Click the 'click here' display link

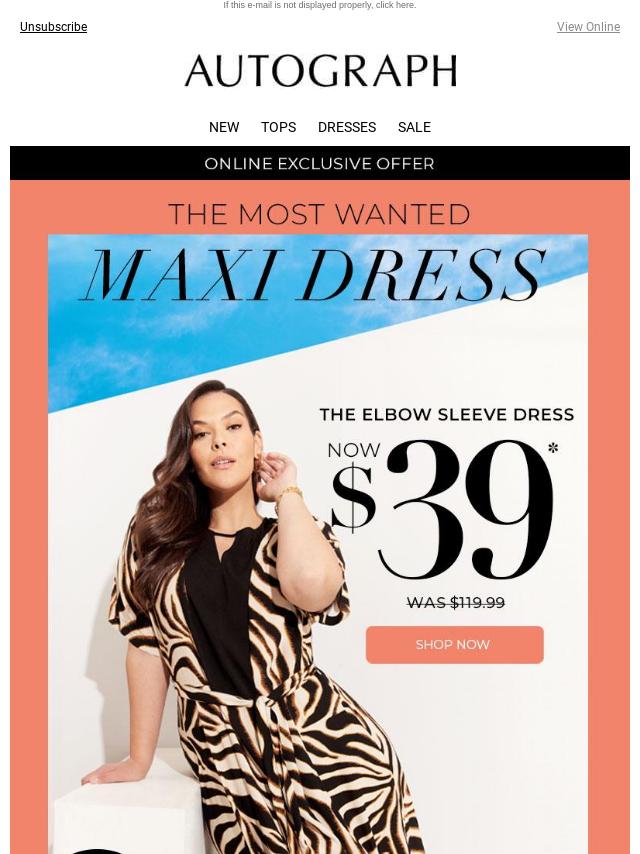(396, 5)
